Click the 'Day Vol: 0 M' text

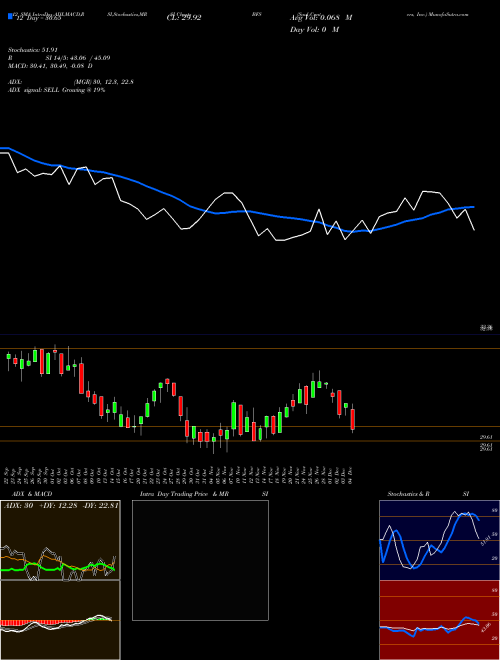[314, 29]
